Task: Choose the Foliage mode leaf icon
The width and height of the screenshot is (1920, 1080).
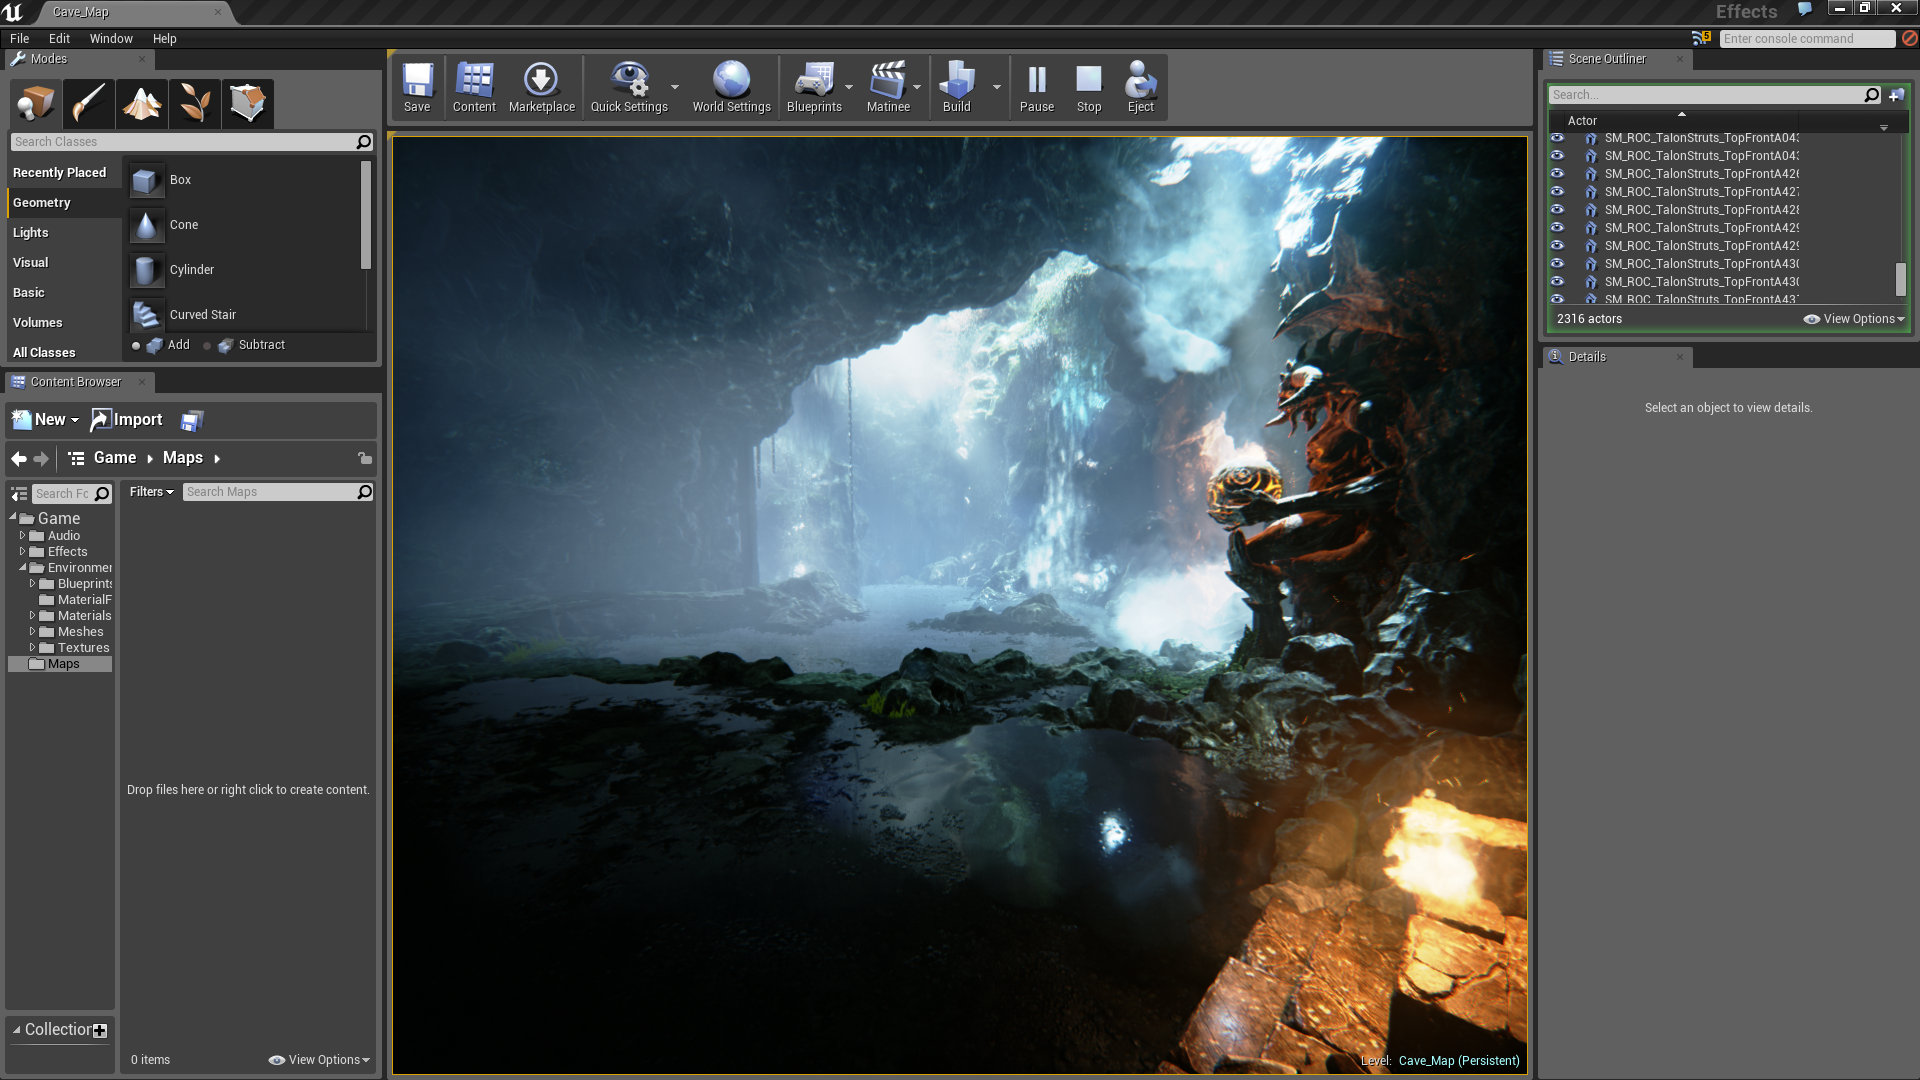Action: pyautogui.click(x=195, y=103)
